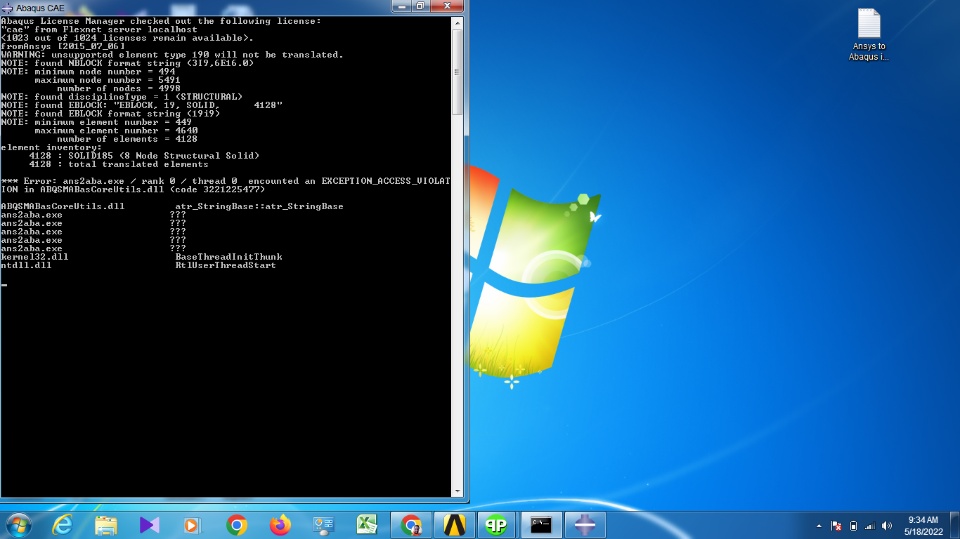
Task: Open Visual Studio from the taskbar
Action: point(149,525)
